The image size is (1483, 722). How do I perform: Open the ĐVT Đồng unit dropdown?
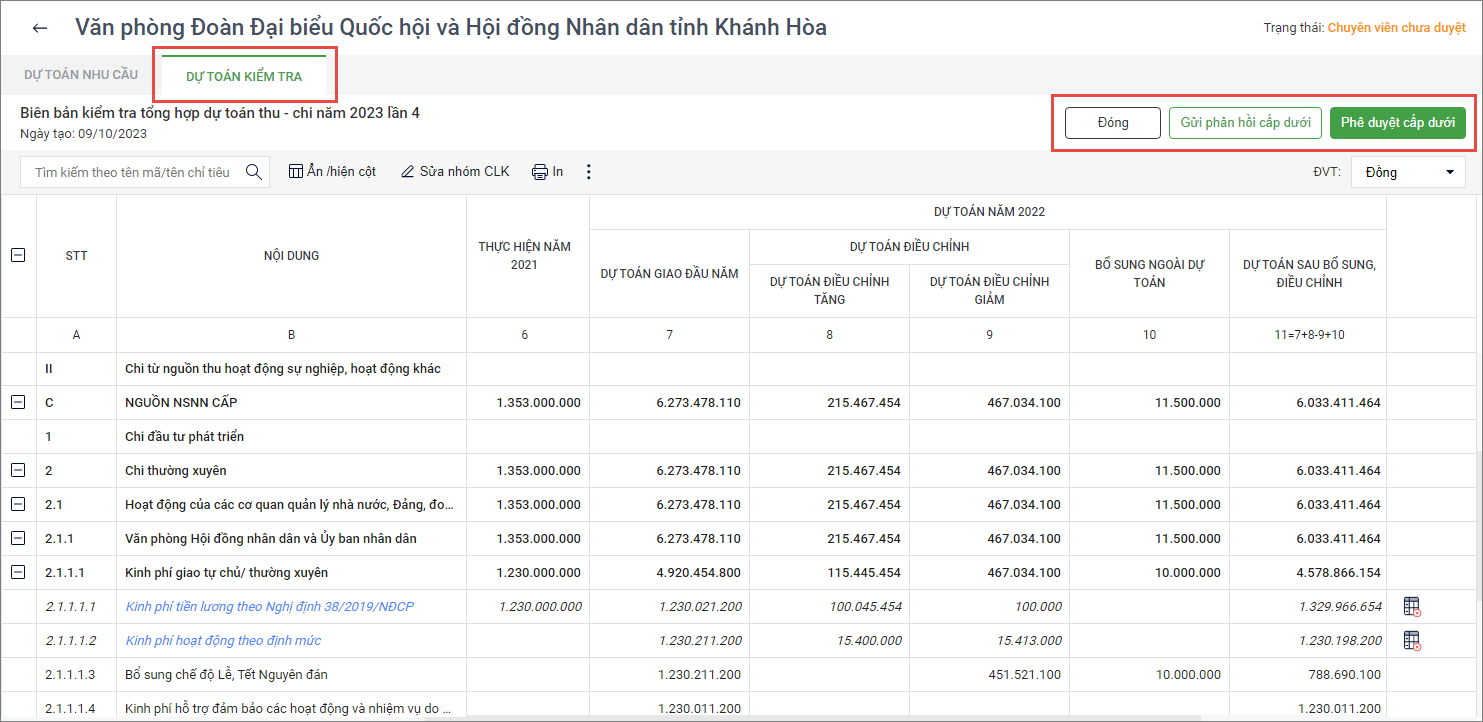[x=1408, y=172]
